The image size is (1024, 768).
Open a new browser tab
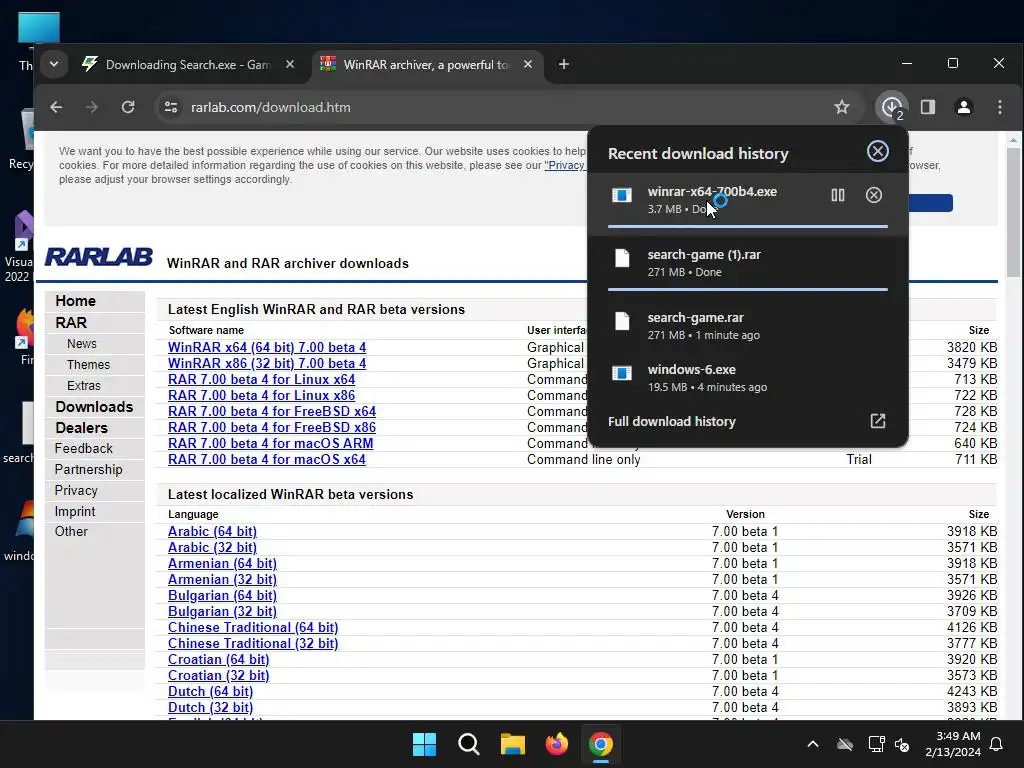[564, 64]
